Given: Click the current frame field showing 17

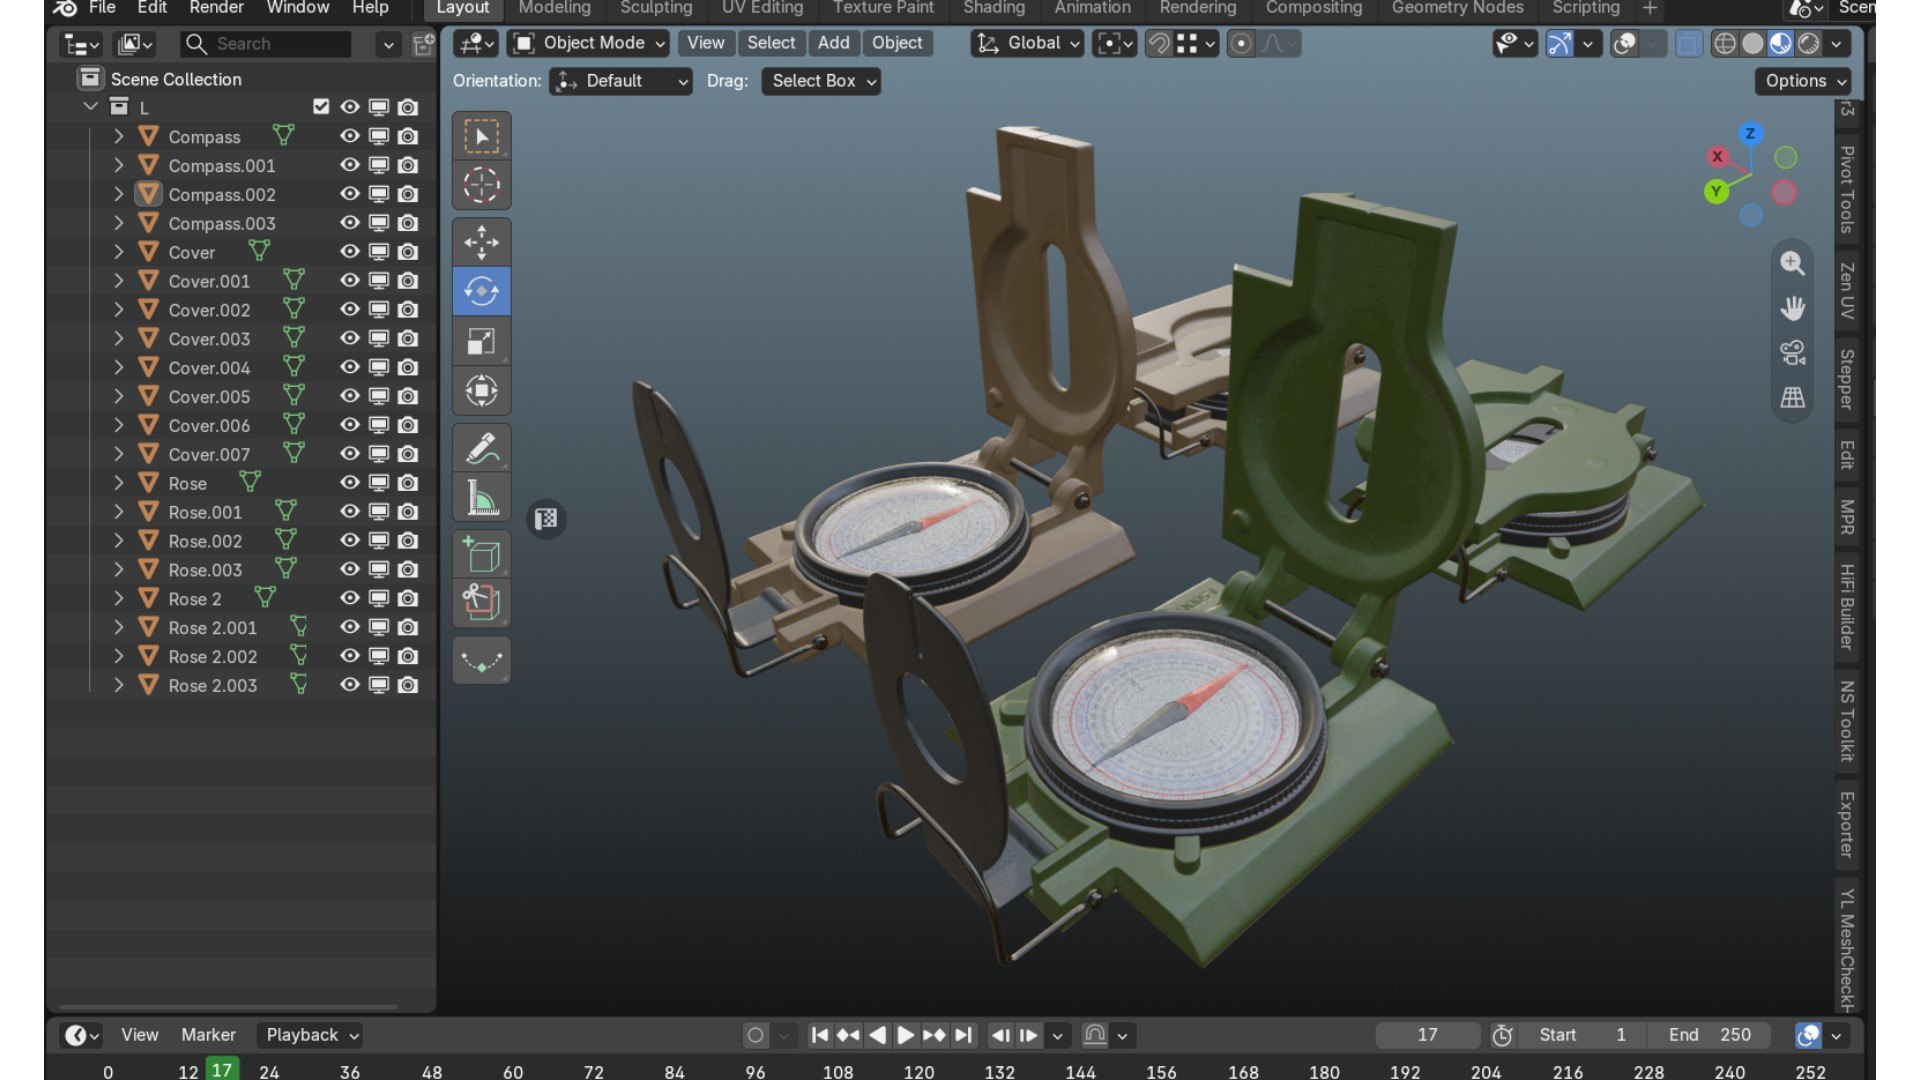Looking at the screenshot, I should pyautogui.click(x=1427, y=1035).
